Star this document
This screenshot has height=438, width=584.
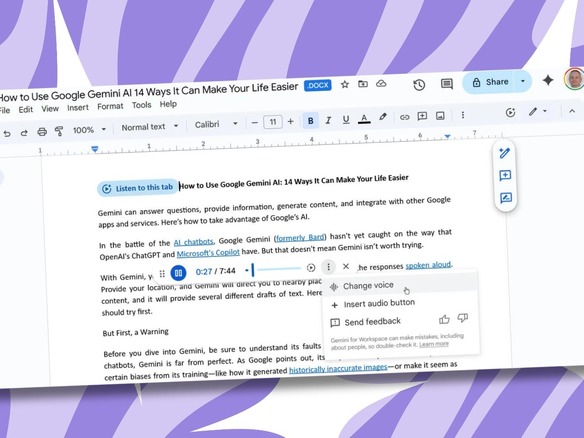point(345,85)
